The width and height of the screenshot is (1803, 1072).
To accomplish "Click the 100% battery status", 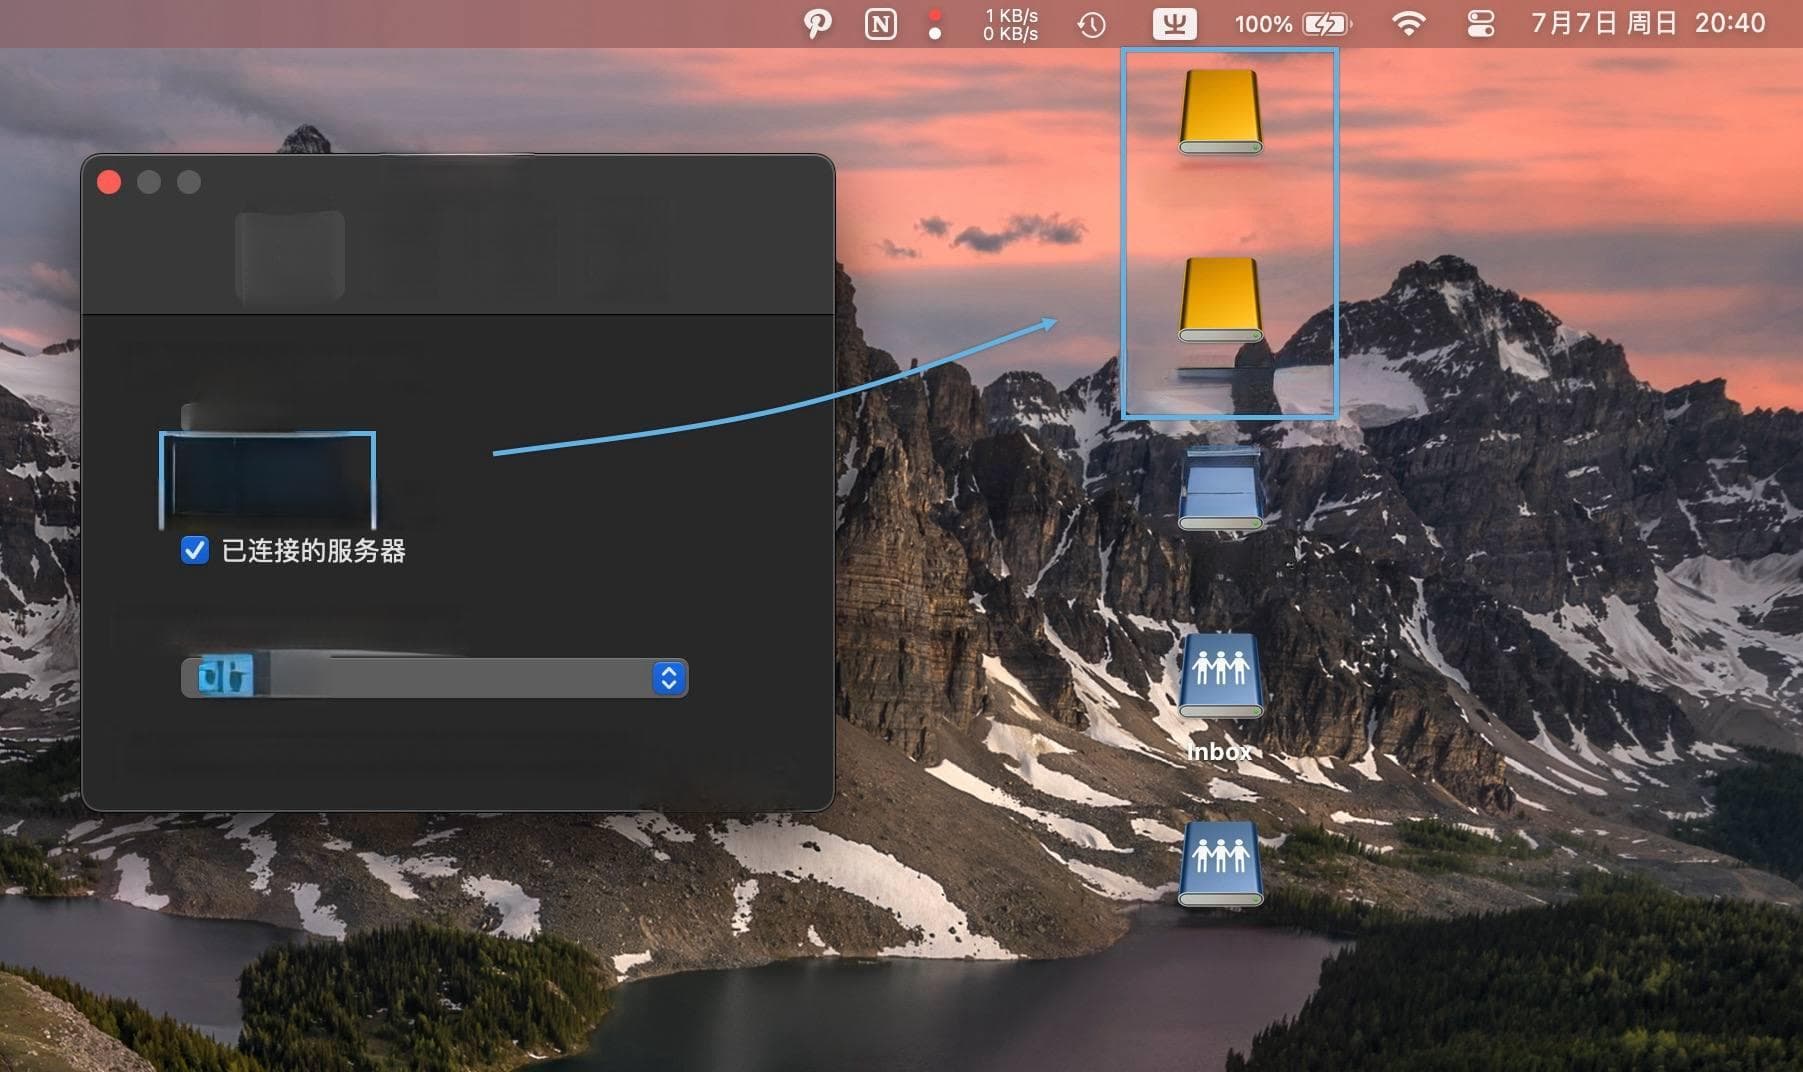I will tap(1292, 24).
